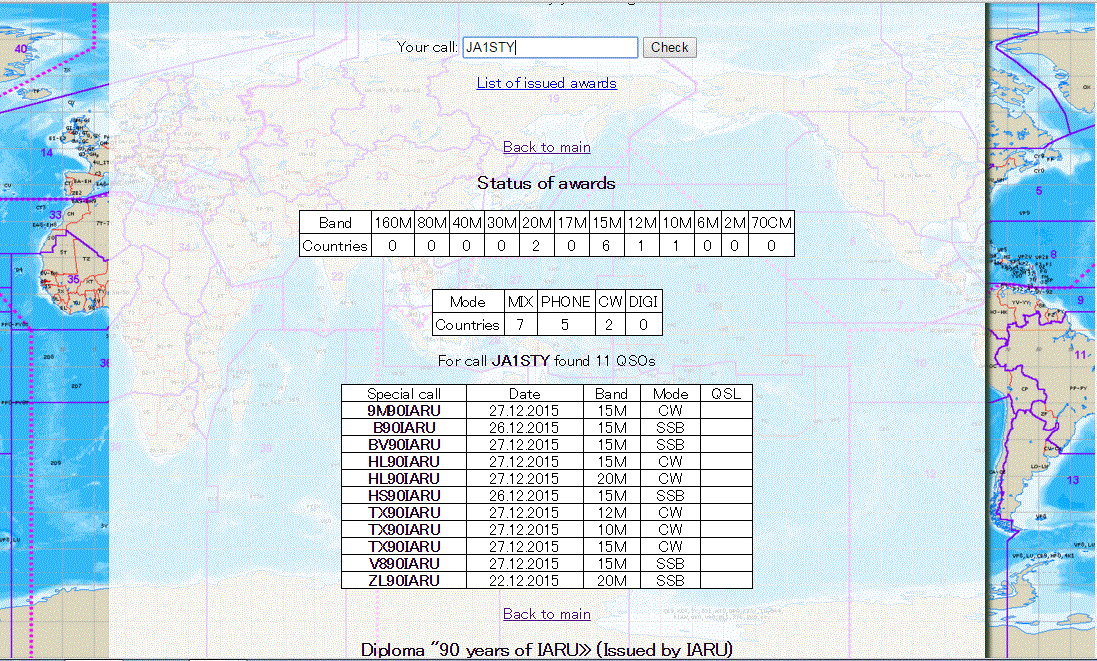
Task: Click the DIGI mode header cell
Action: (x=643, y=301)
